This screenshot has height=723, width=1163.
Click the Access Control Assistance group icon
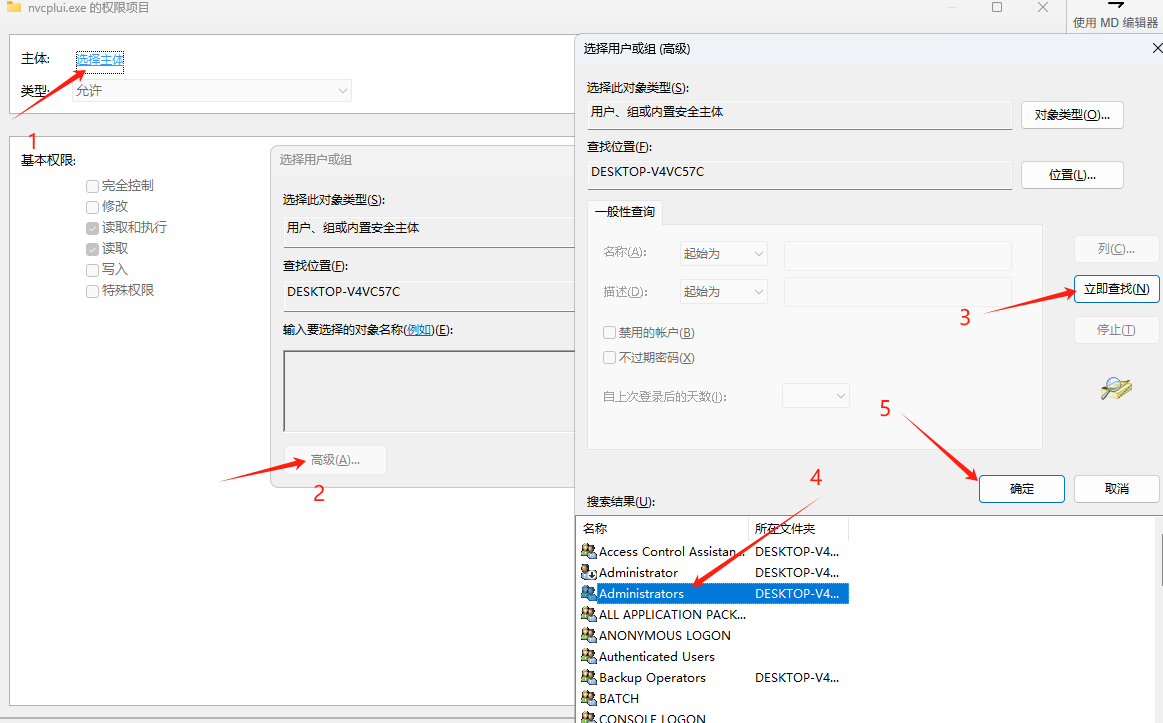click(x=589, y=551)
